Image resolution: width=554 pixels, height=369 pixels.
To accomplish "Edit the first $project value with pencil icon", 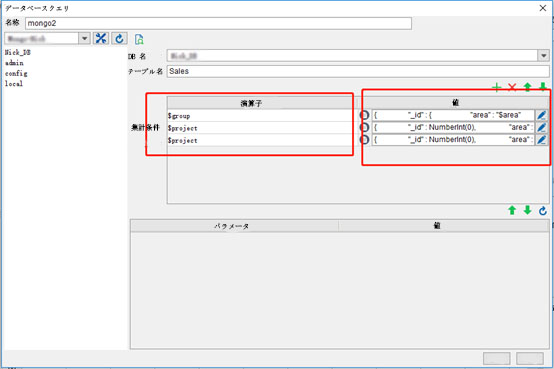I will 541,128.
